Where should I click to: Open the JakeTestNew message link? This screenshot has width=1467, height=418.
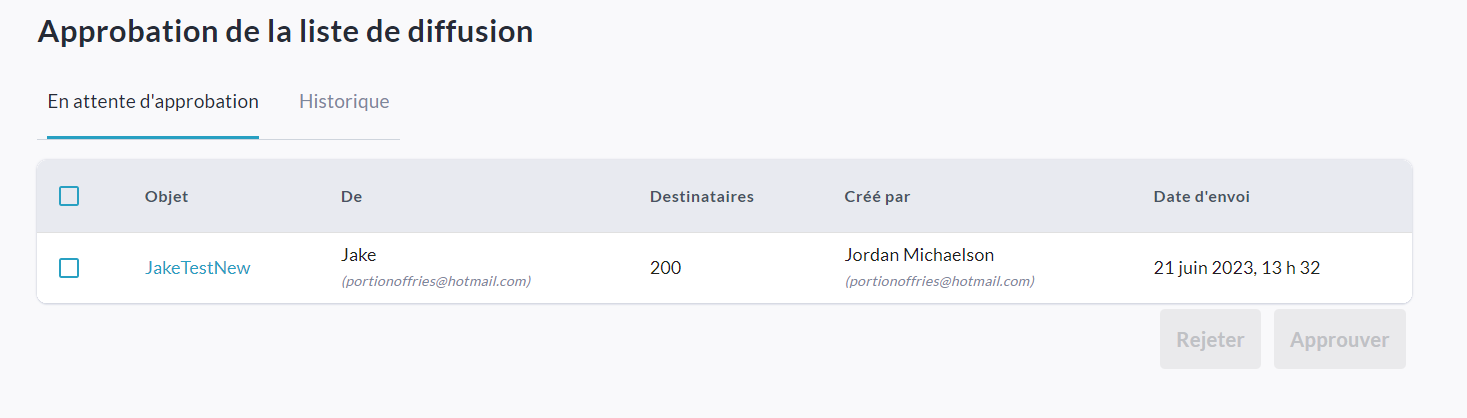tap(198, 268)
